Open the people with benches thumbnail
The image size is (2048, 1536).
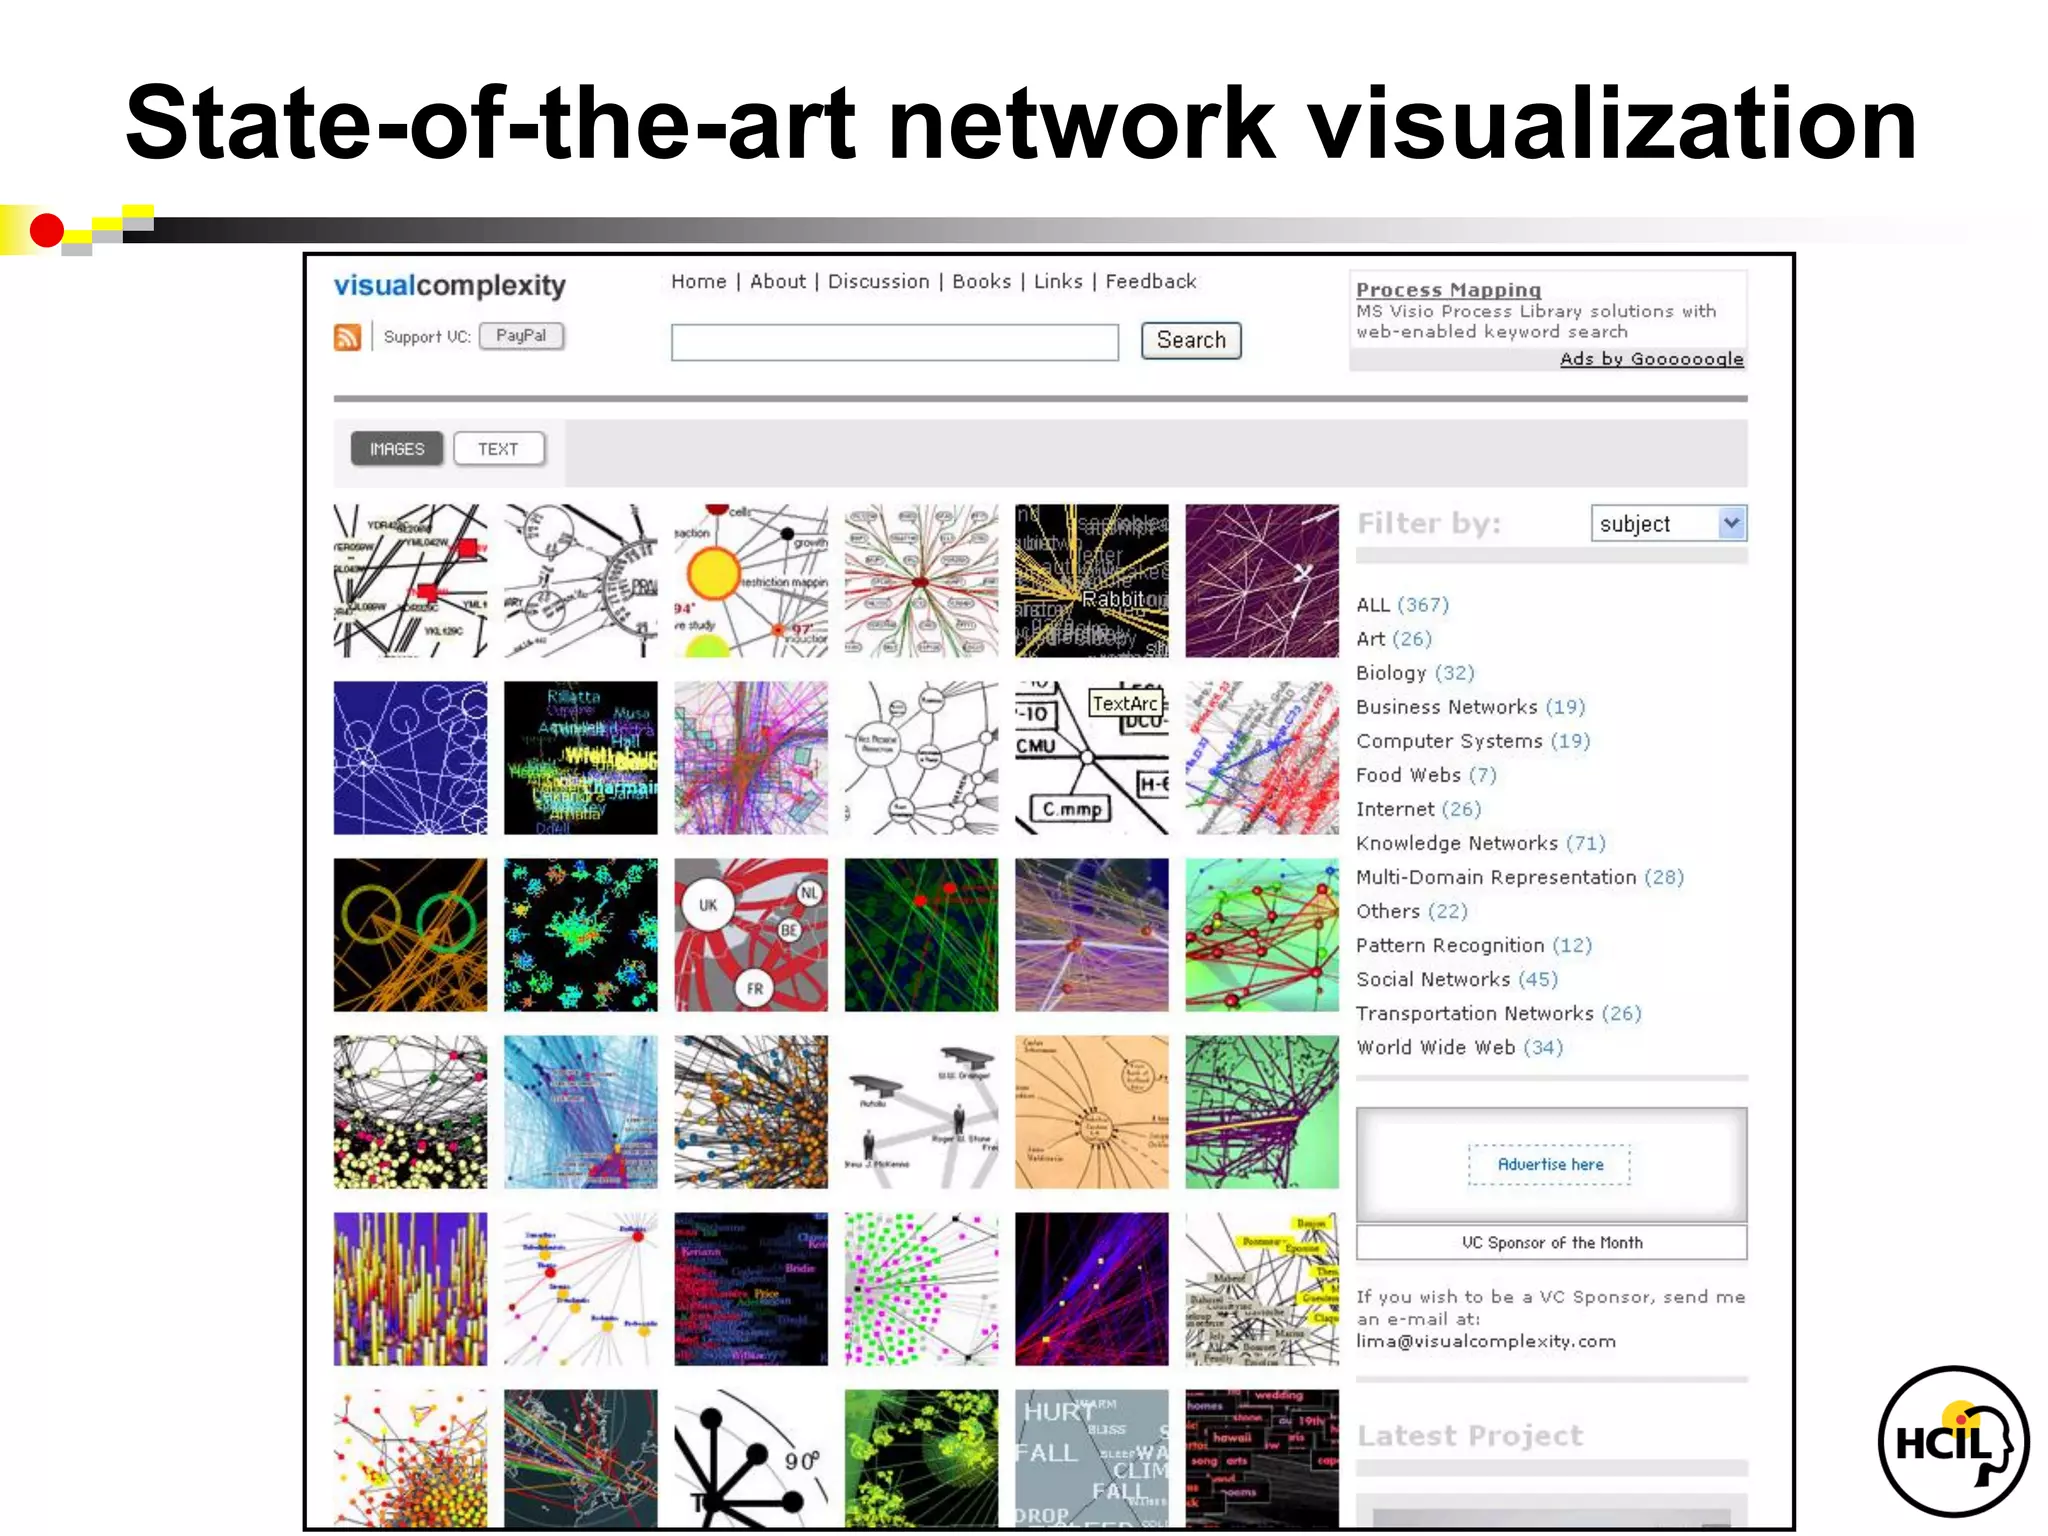tap(921, 1112)
